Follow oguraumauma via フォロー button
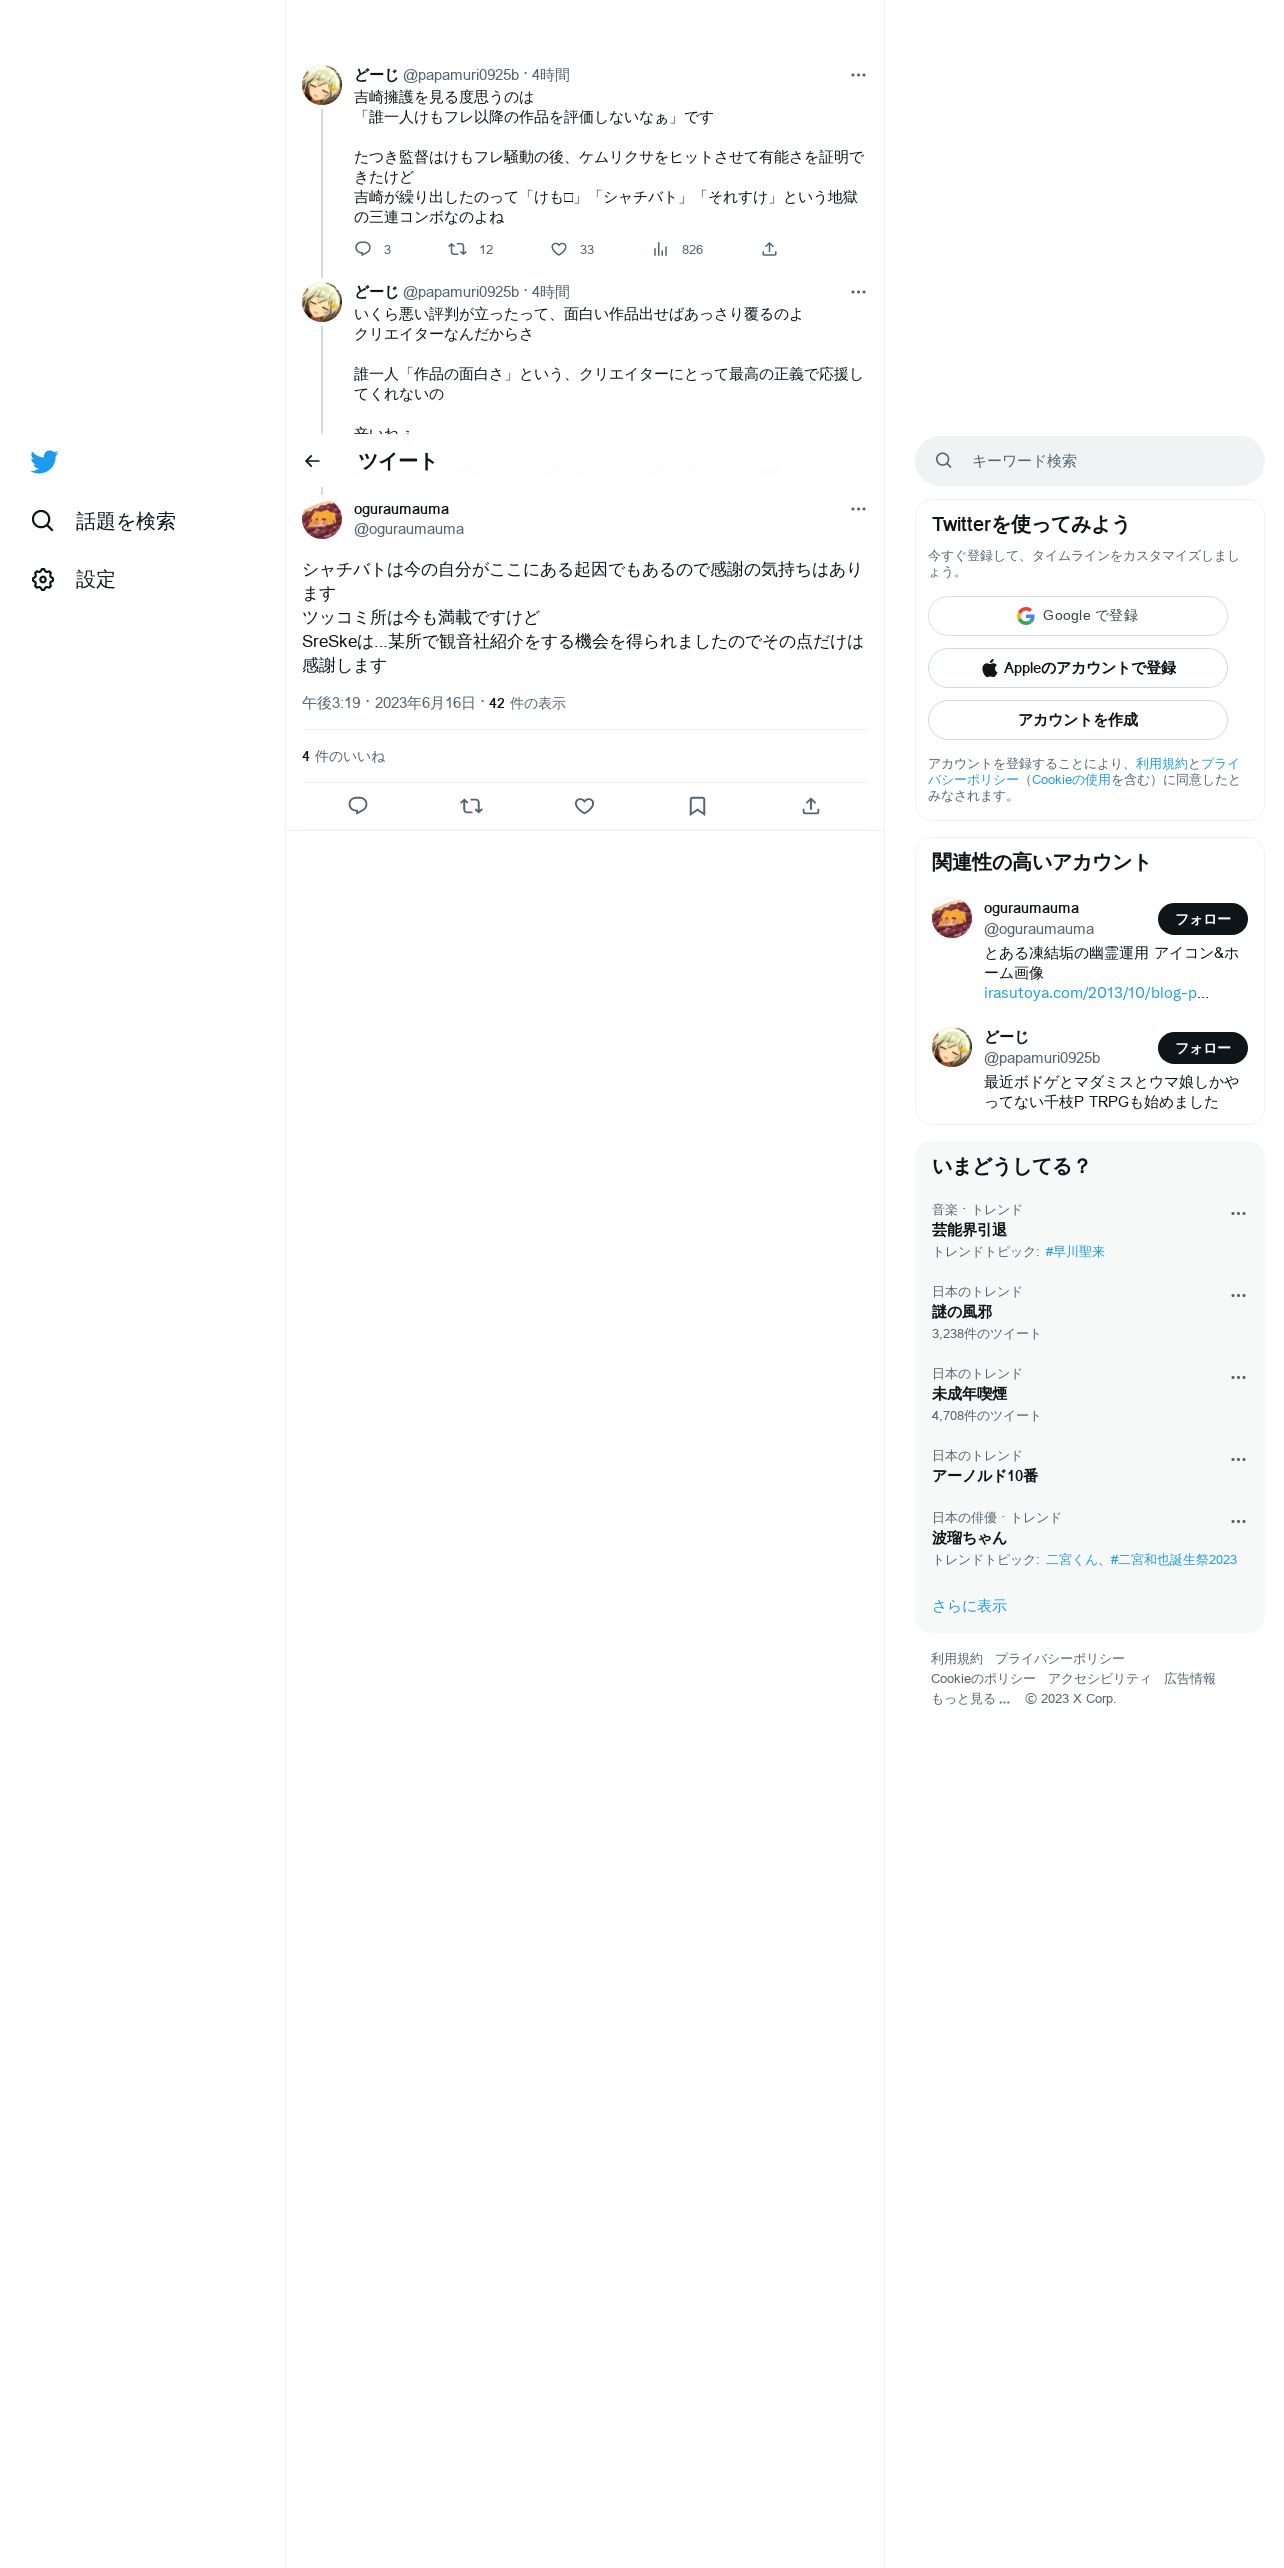 [x=1202, y=919]
